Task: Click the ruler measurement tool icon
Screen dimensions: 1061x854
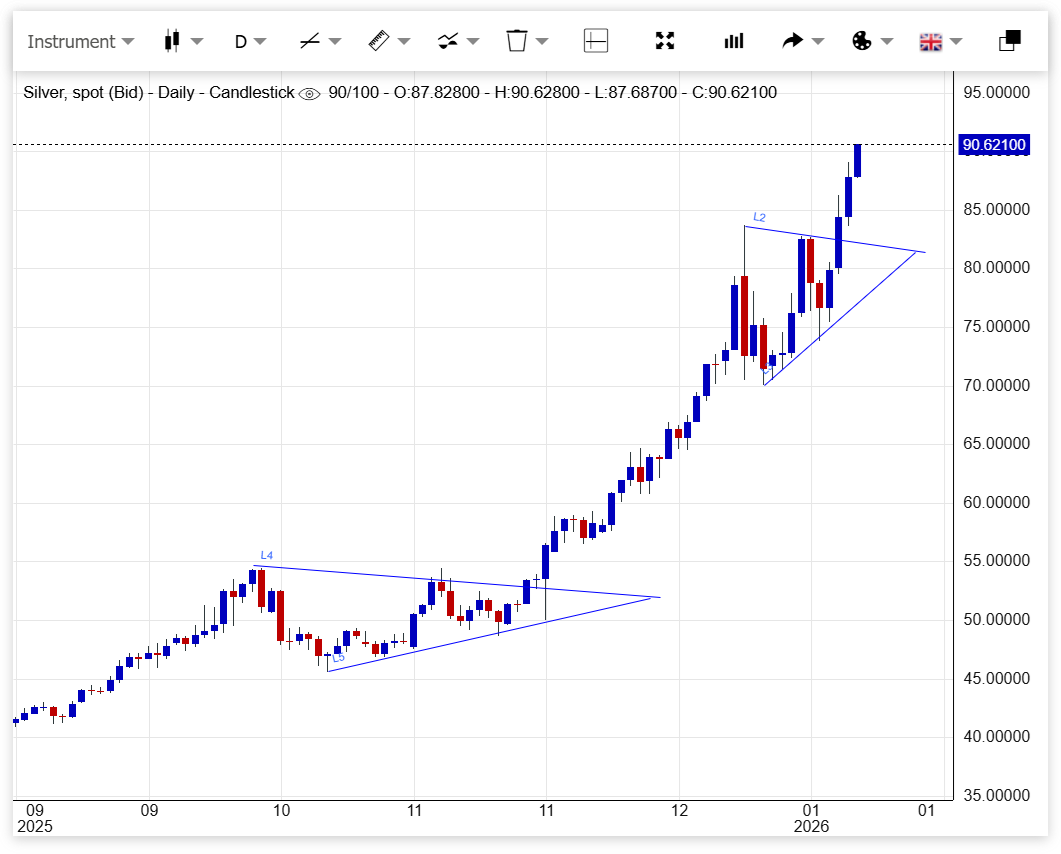Action: (378, 41)
